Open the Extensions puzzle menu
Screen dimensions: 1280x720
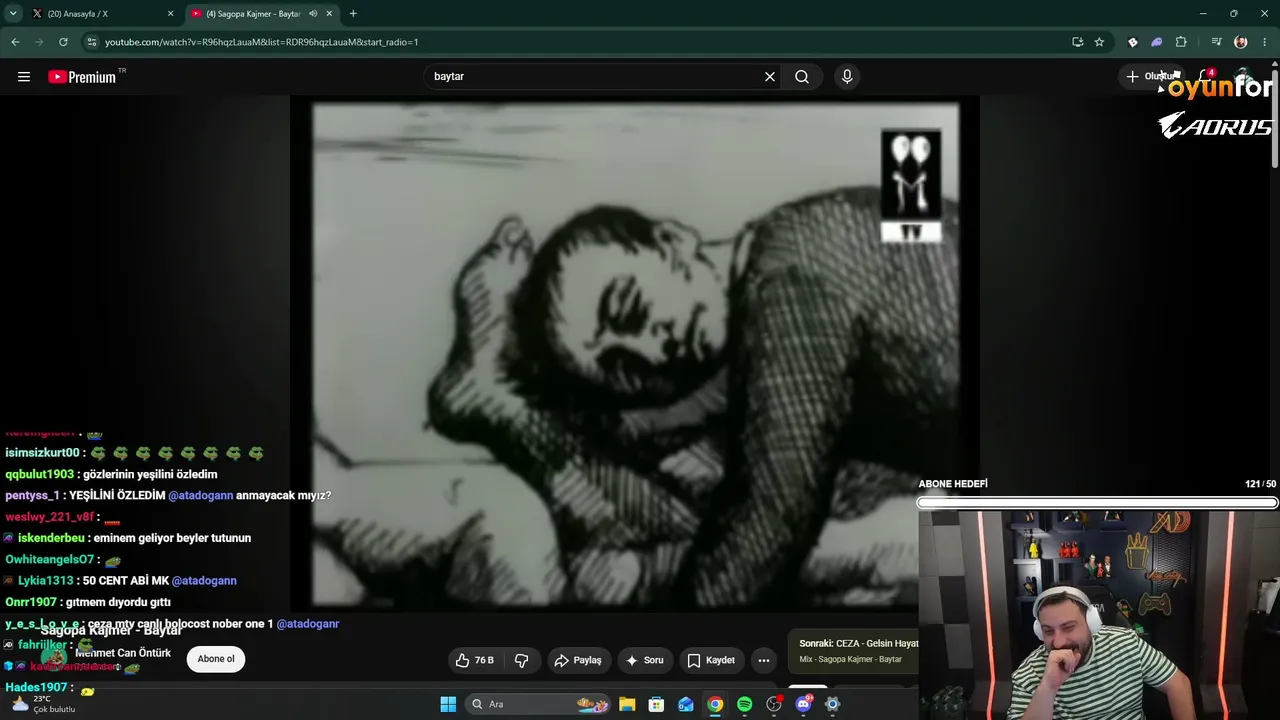(1181, 42)
